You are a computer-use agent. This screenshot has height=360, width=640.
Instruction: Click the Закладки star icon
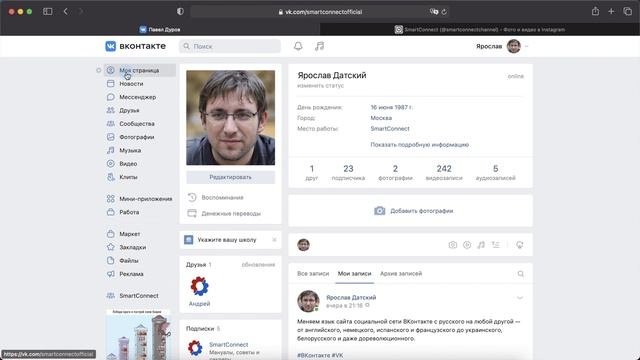point(111,247)
